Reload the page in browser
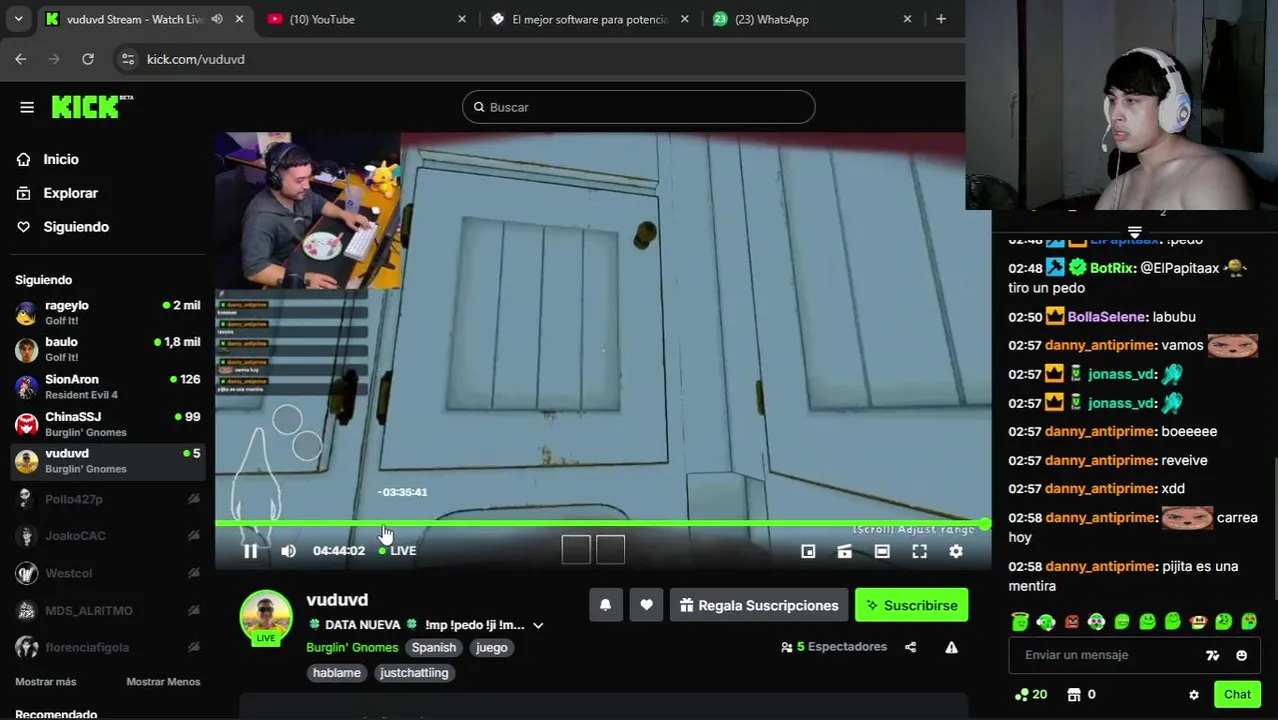The width and height of the screenshot is (1278, 720). tap(88, 59)
